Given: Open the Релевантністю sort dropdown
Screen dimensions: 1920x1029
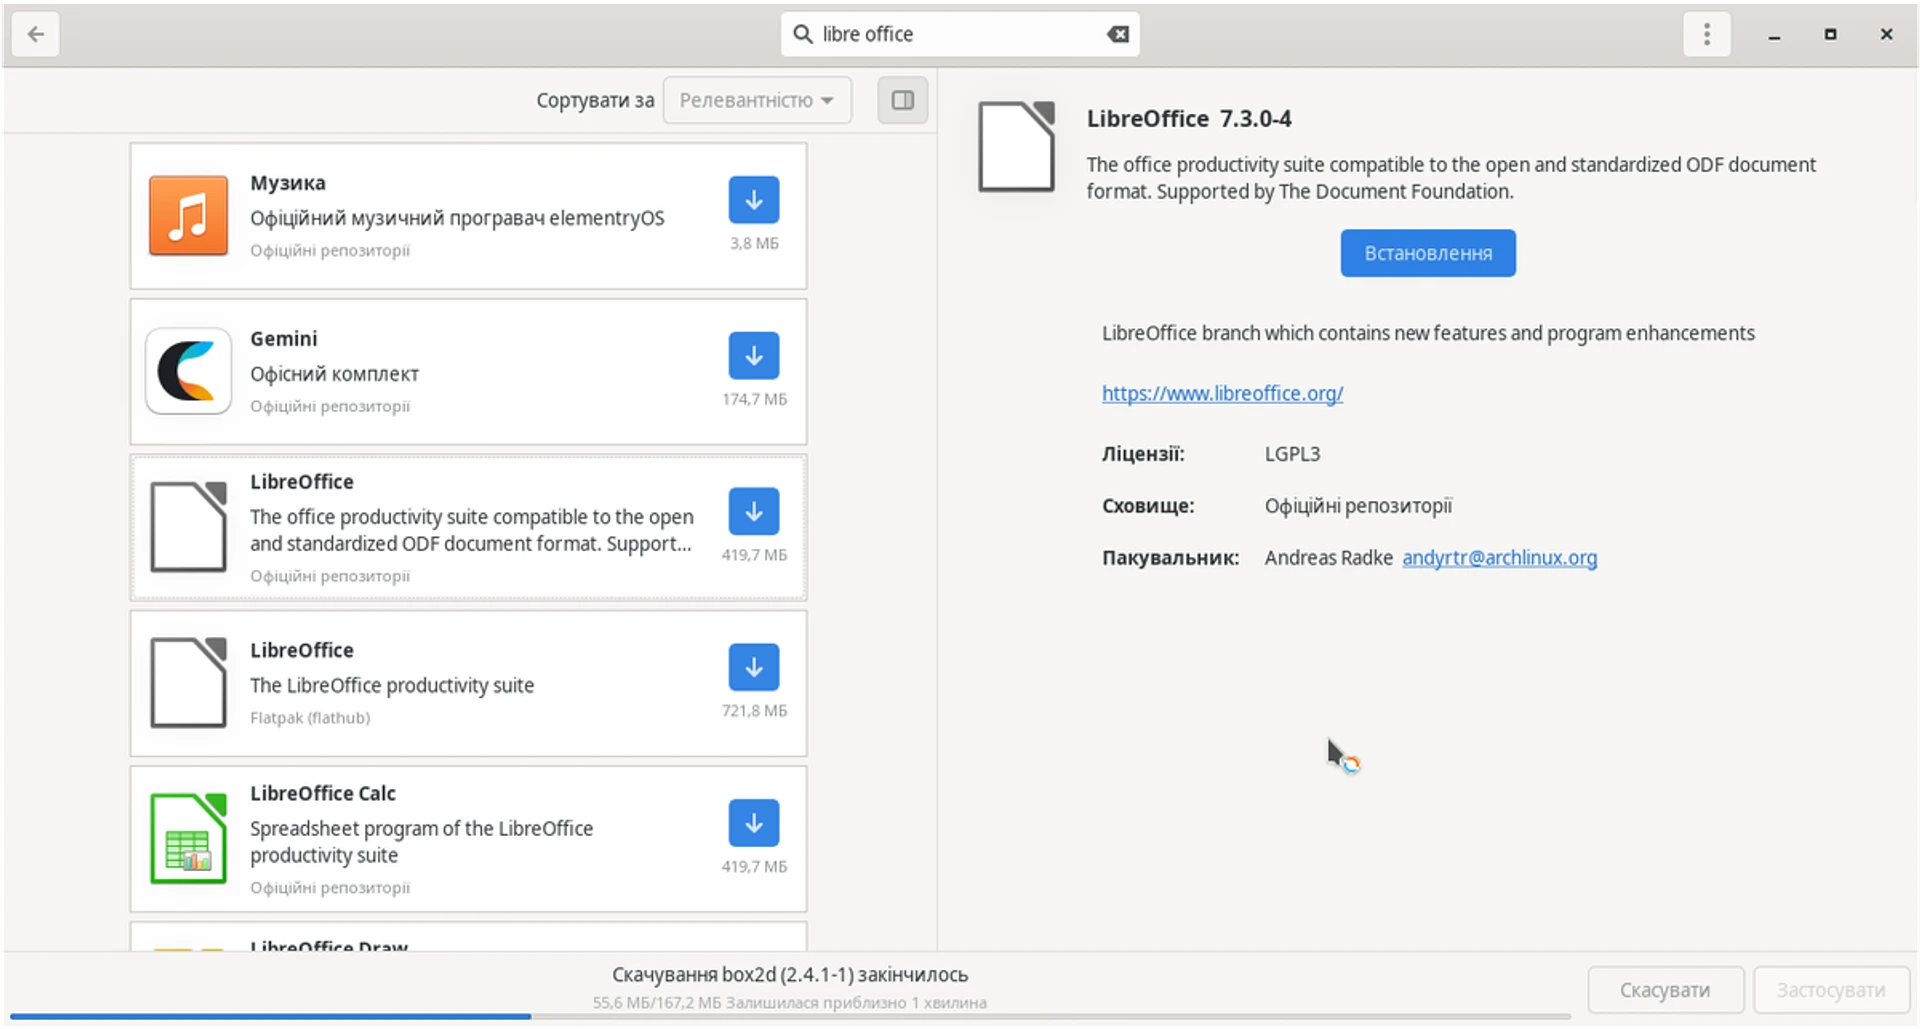Looking at the screenshot, I should [757, 100].
